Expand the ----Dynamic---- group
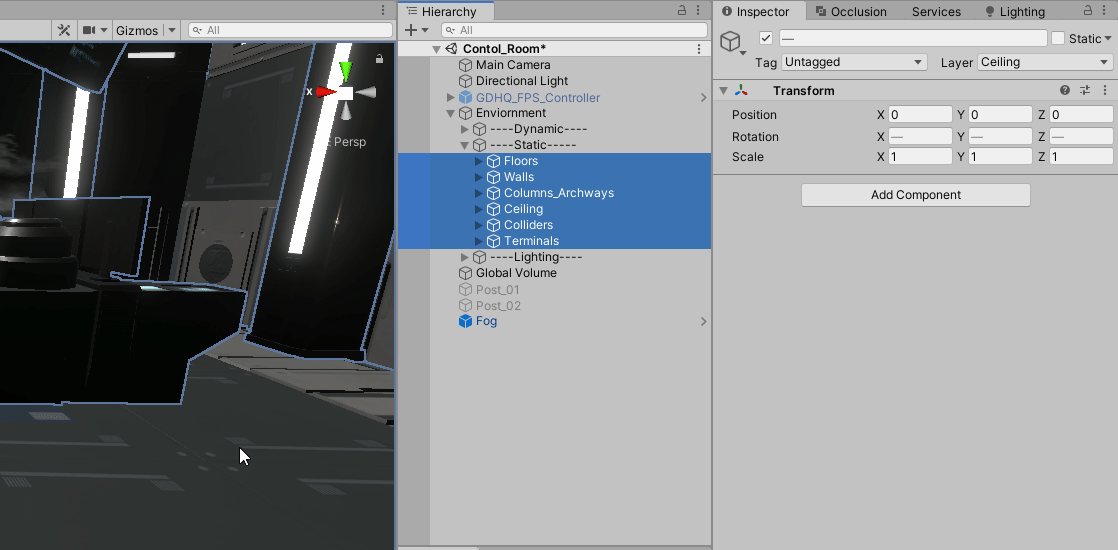The height and width of the screenshot is (550, 1118). (465, 129)
